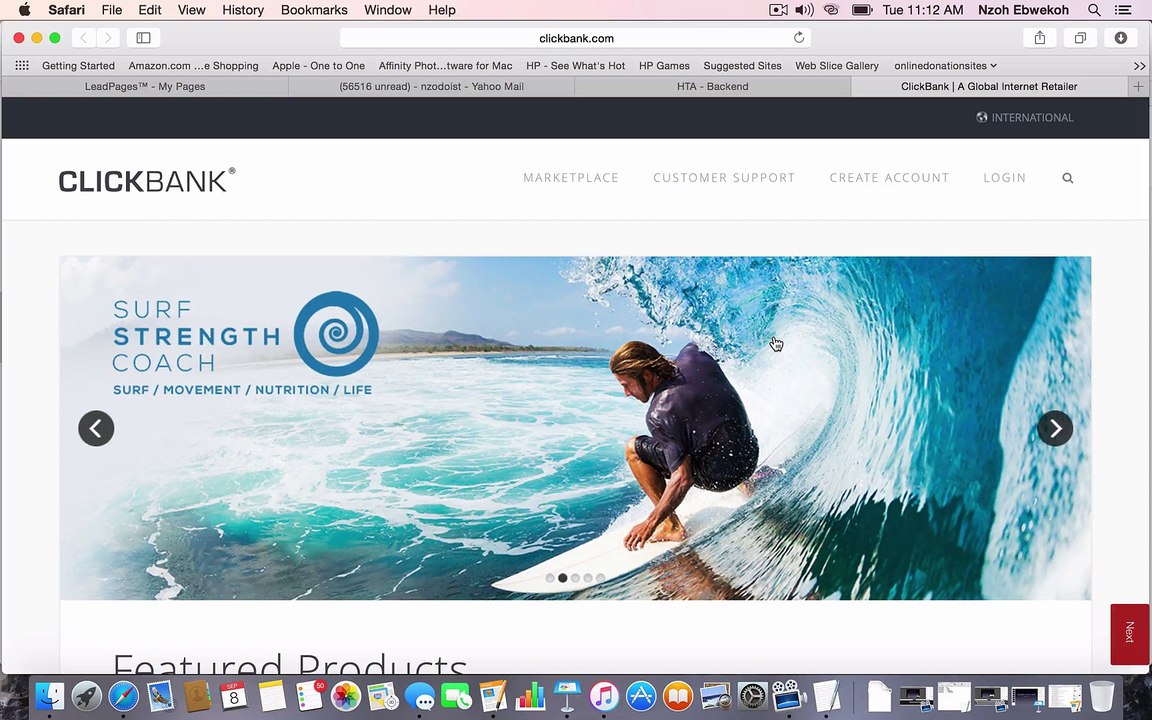Click the Safari forward arrow
Image resolution: width=1152 pixels, height=720 pixels.
(108, 37)
